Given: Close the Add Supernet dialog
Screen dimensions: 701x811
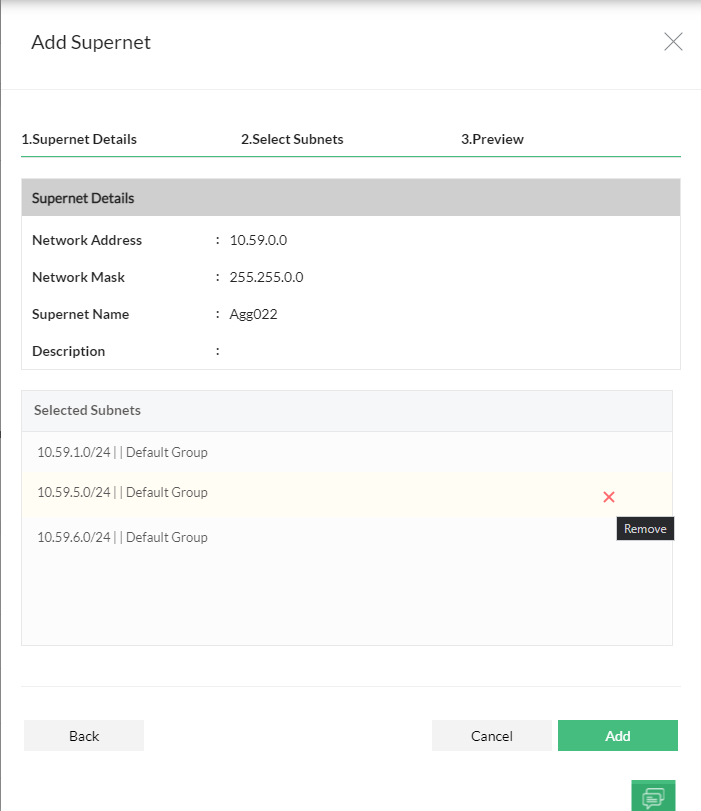Looking at the screenshot, I should pos(673,42).
